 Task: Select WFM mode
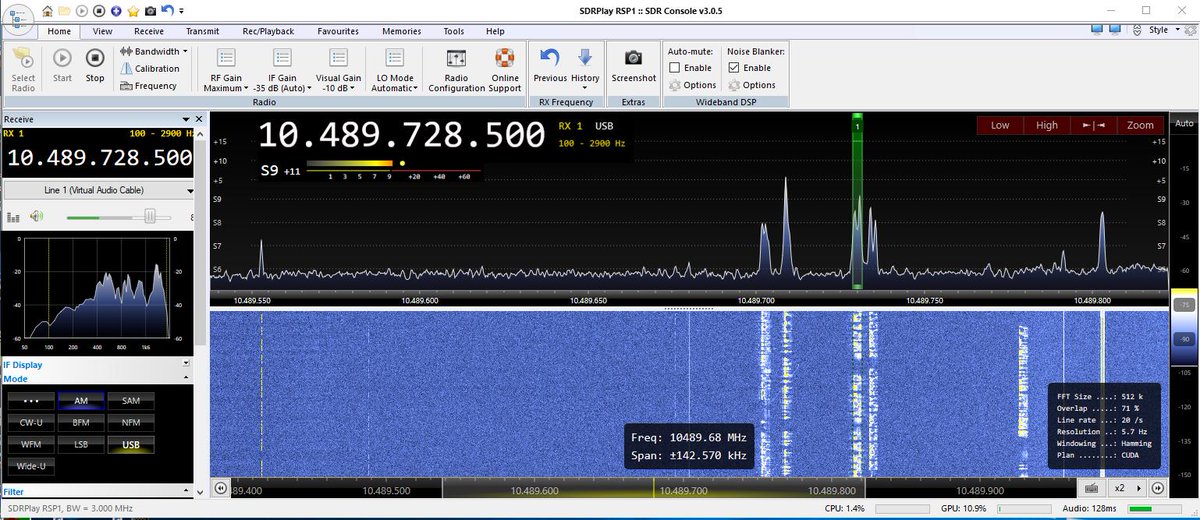click(x=31, y=444)
